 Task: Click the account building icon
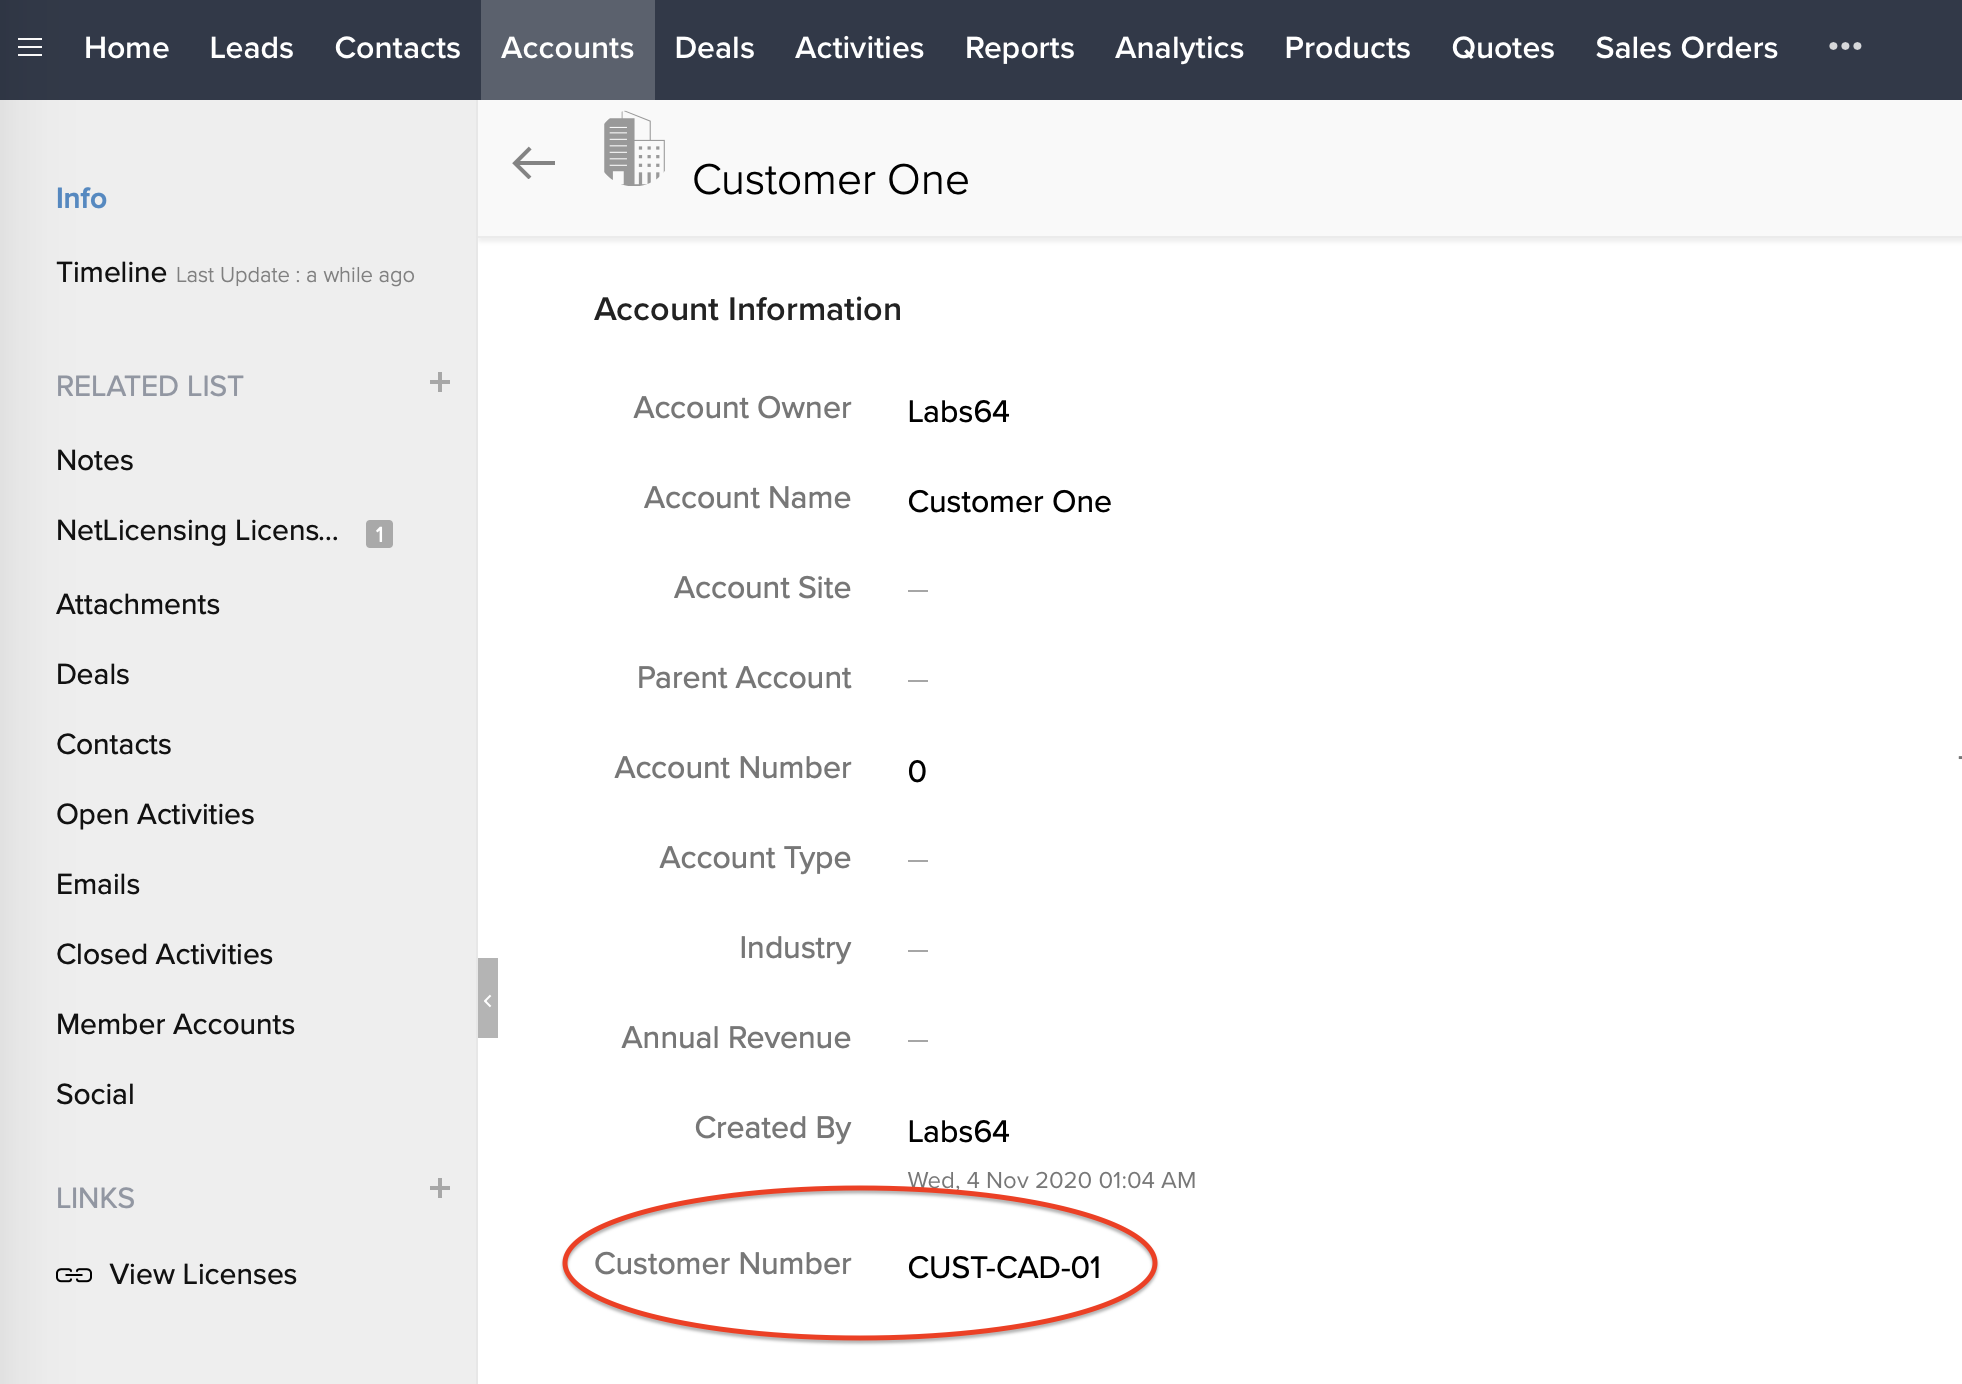pyautogui.click(x=634, y=150)
